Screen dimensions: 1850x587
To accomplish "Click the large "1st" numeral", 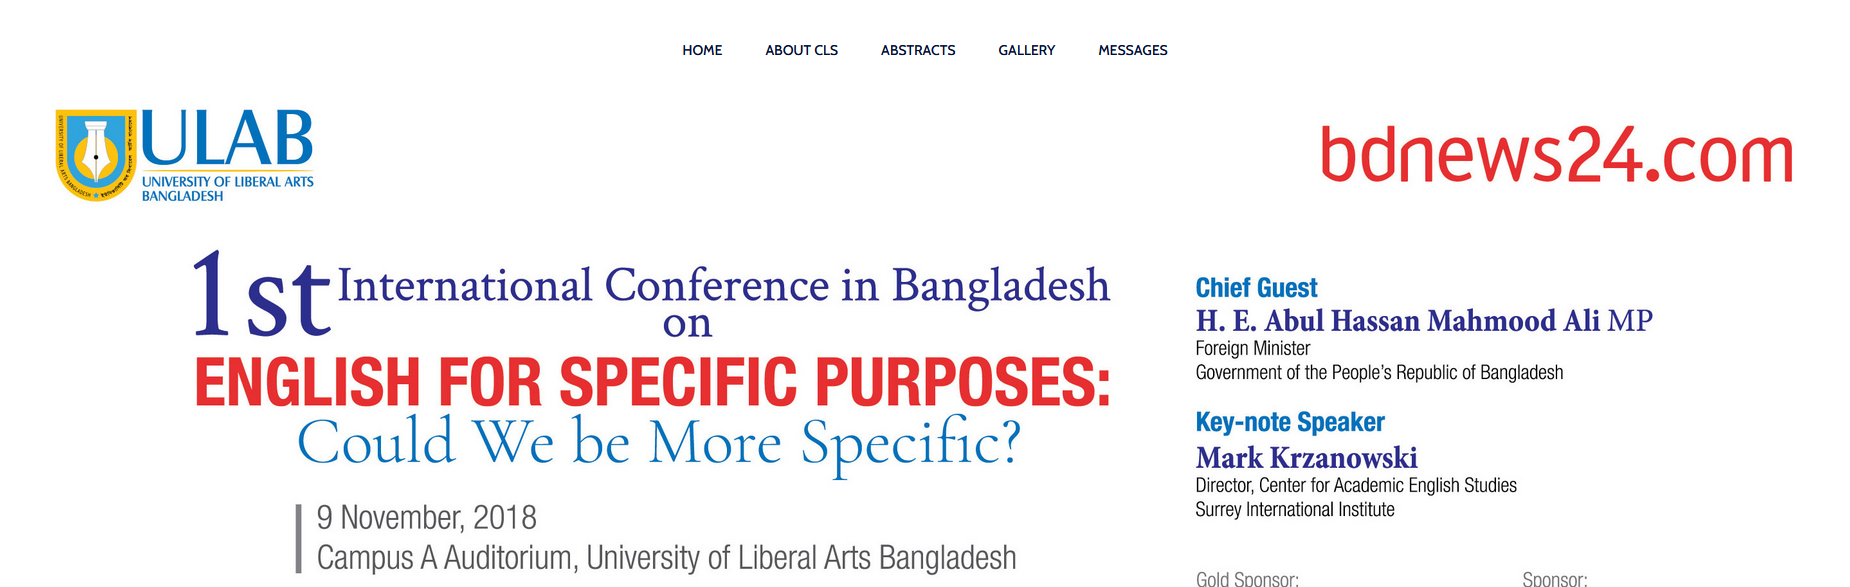I will pyautogui.click(x=260, y=297).
